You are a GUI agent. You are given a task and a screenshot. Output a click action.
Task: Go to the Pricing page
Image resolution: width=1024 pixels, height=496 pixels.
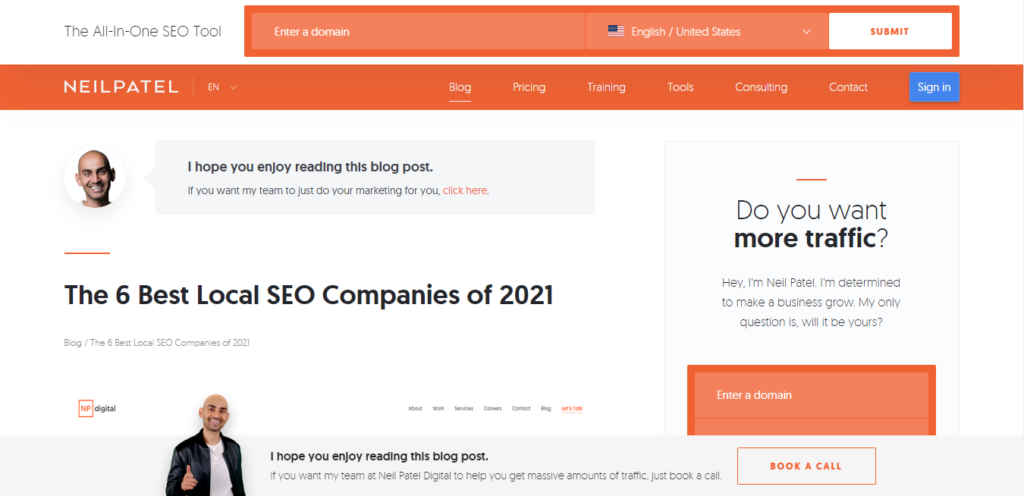point(529,87)
